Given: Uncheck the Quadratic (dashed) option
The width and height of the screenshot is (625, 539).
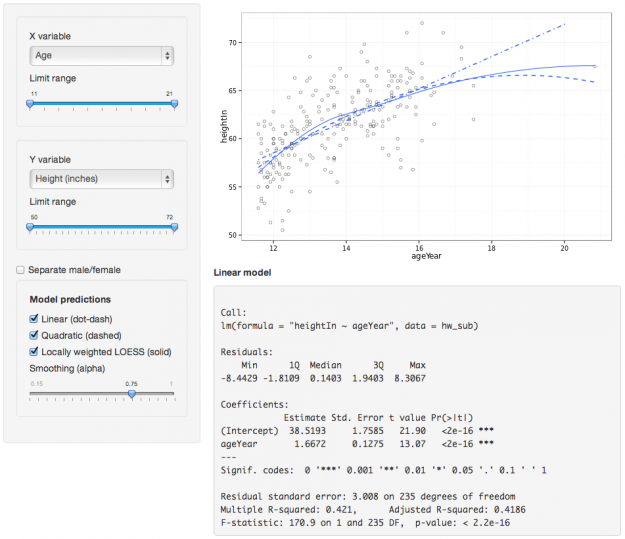Looking at the screenshot, I should coord(34,335).
